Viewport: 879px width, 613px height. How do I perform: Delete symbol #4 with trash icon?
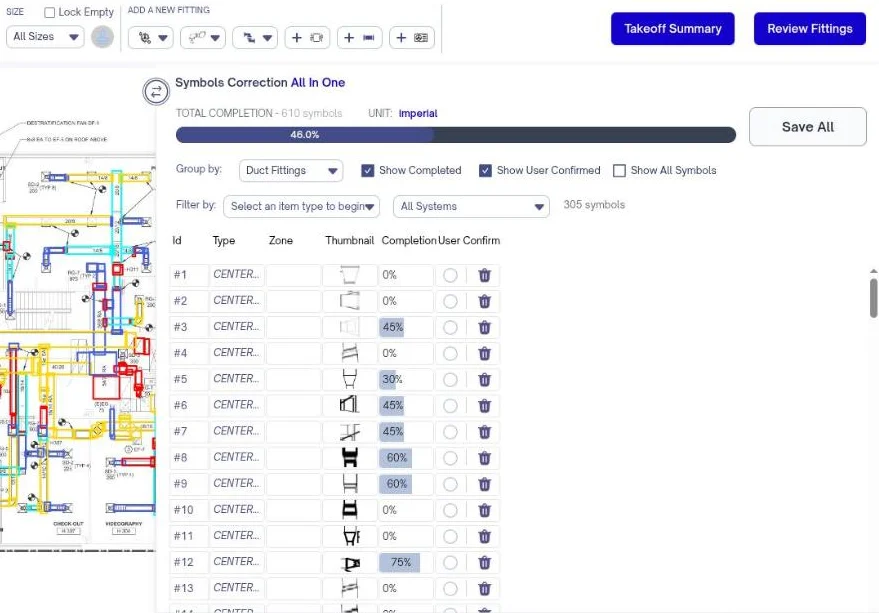pyautogui.click(x=484, y=354)
